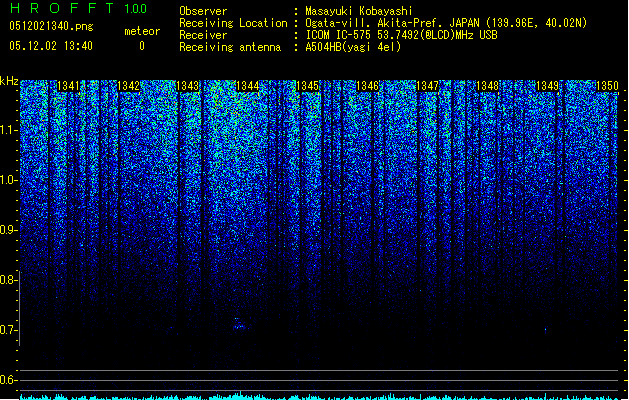The height and width of the screenshot is (400, 629).
Task: Click the Receiving Location label
Action: (233, 23)
